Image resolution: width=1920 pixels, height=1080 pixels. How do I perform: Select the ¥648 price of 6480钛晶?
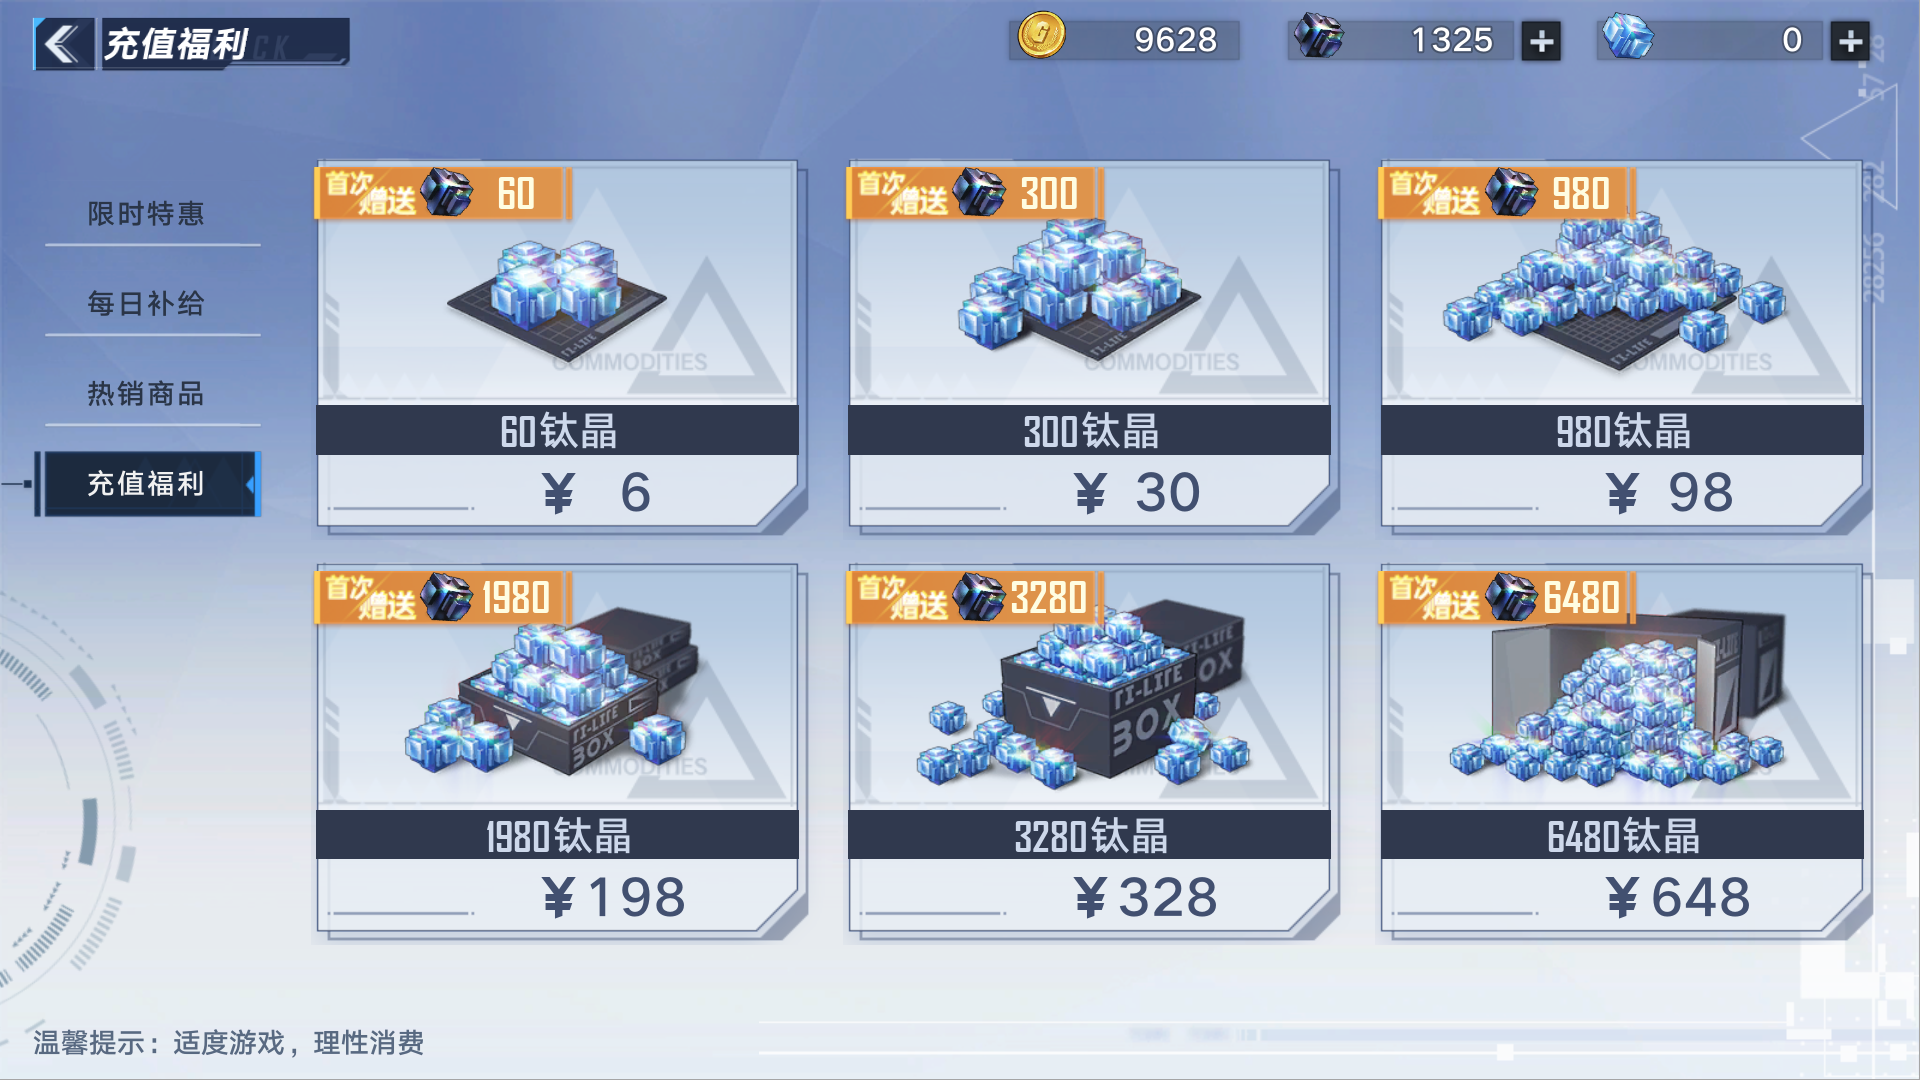[1678, 897]
